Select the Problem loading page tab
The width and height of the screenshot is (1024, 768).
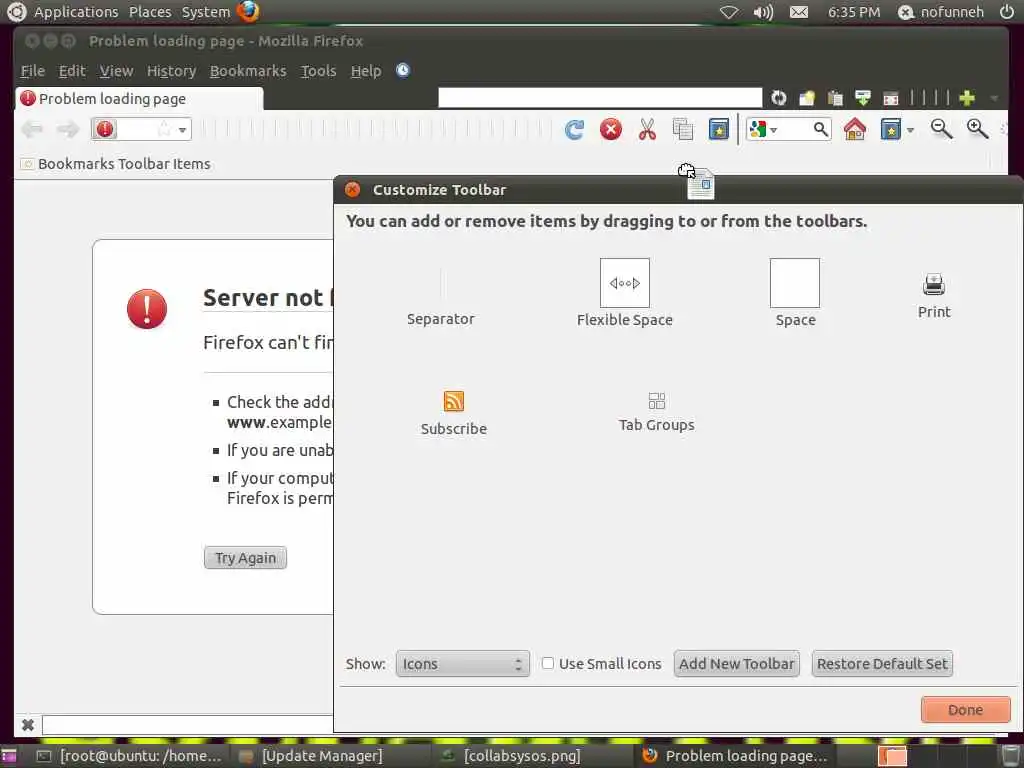tap(139, 99)
